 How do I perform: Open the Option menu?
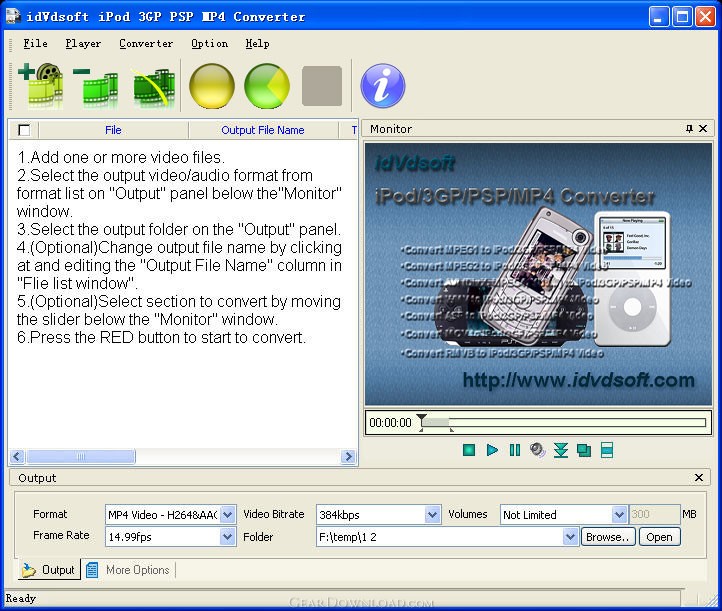210,44
